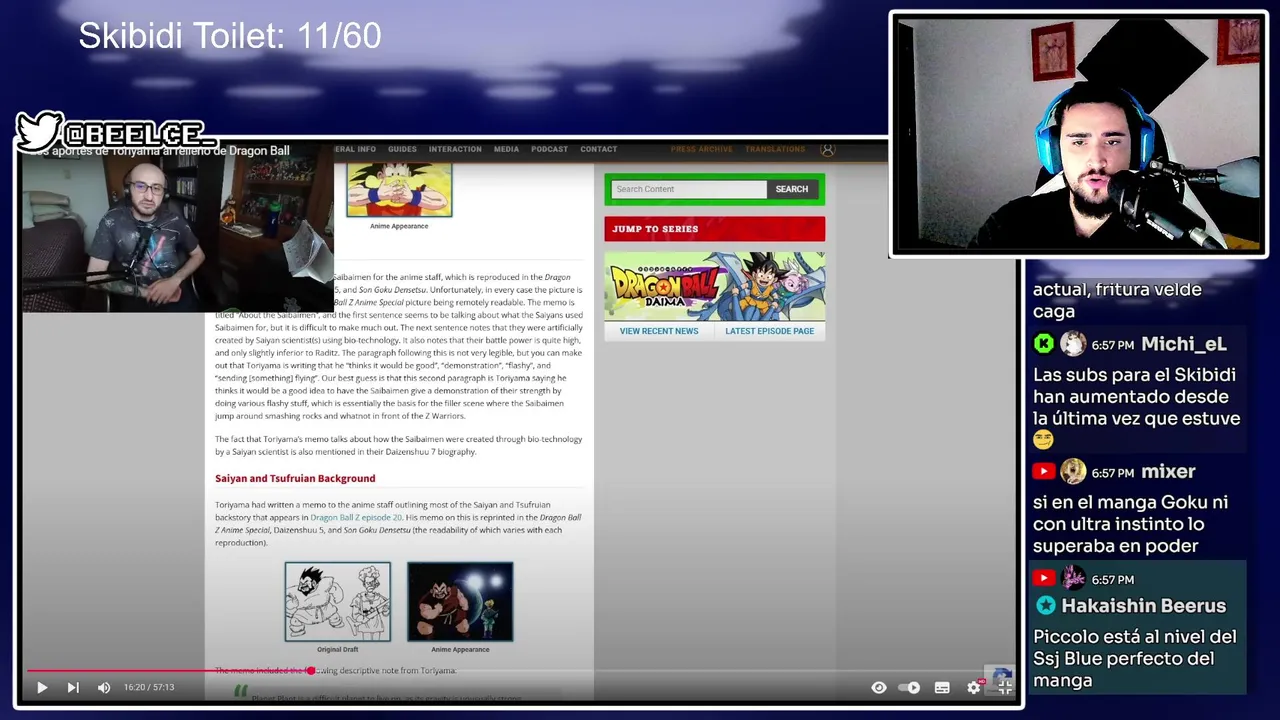This screenshot has width=1280, height=720.
Task: Seek by clicking the red progress bar handle
Action: (x=311, y=671)
